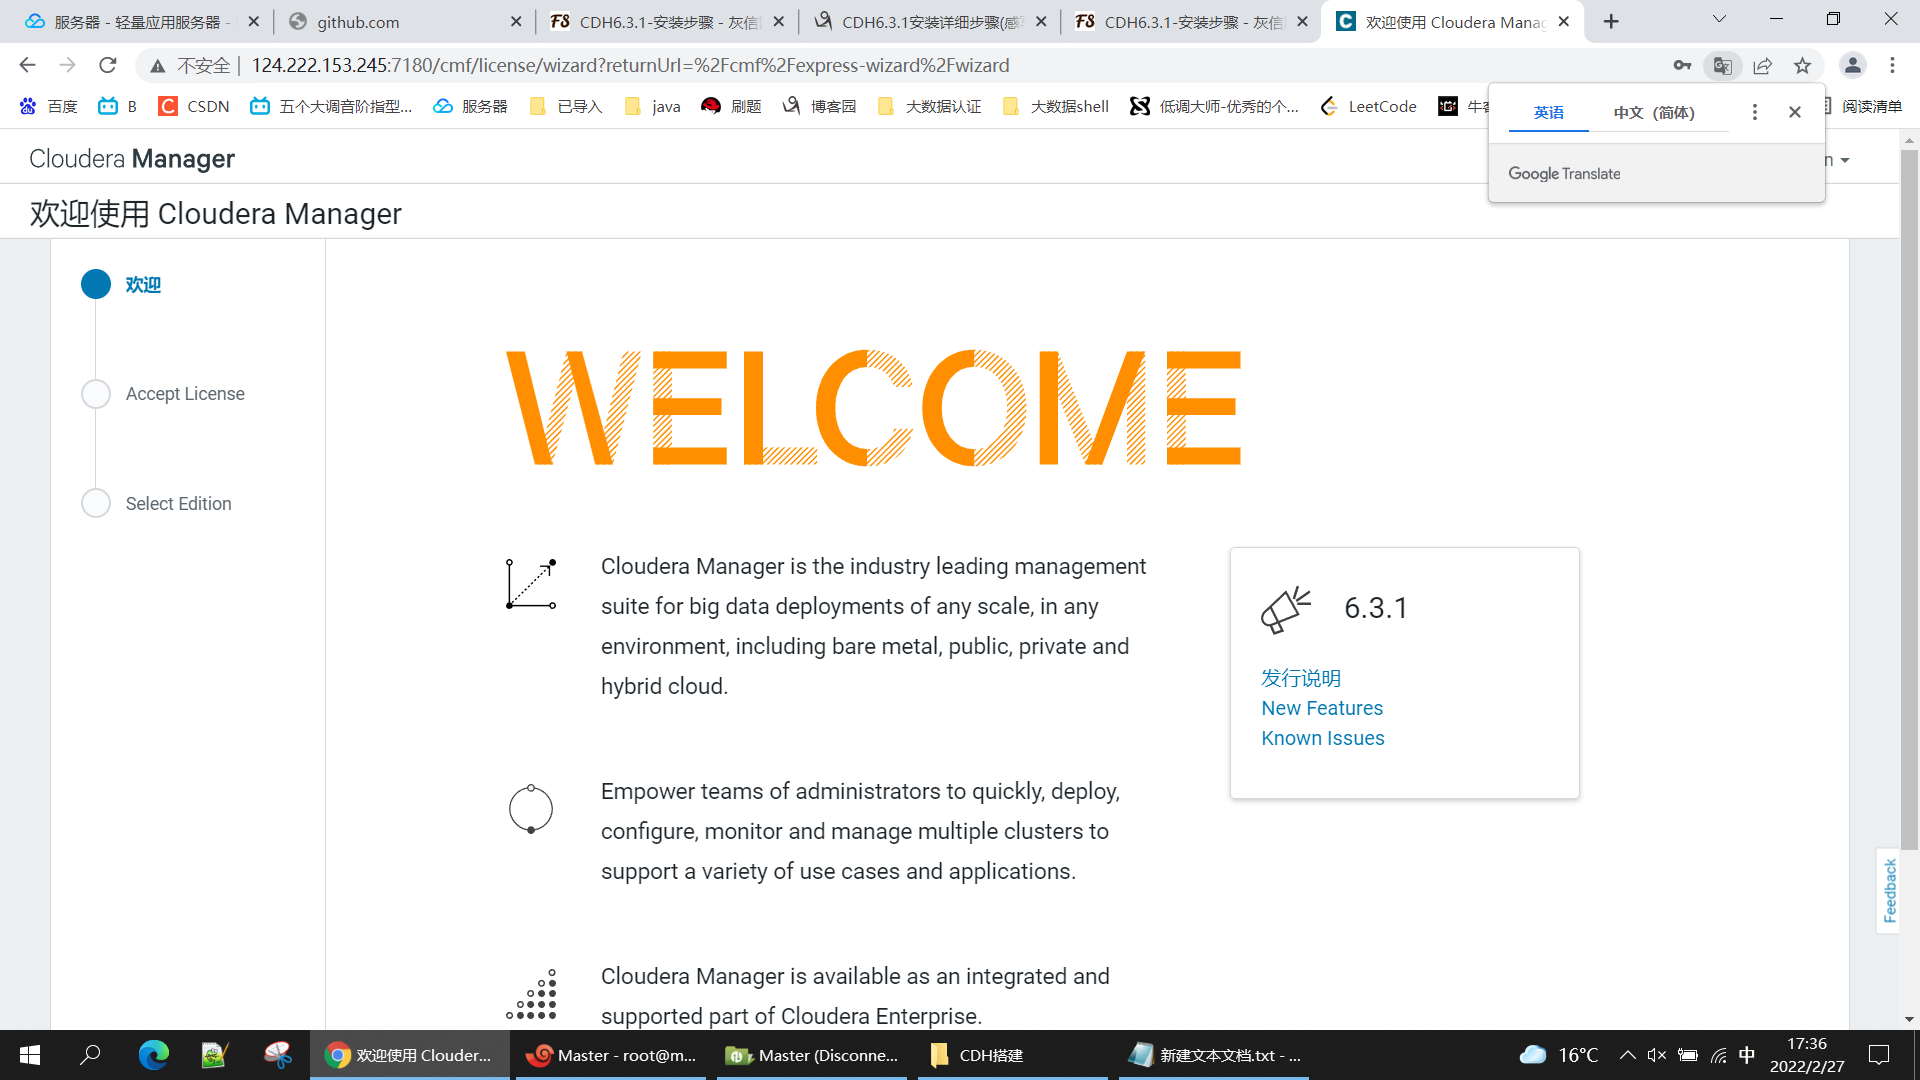The image size is (1920, 1080).
Task: Select the 欢迎 step circle
Action: pos(96,285)
